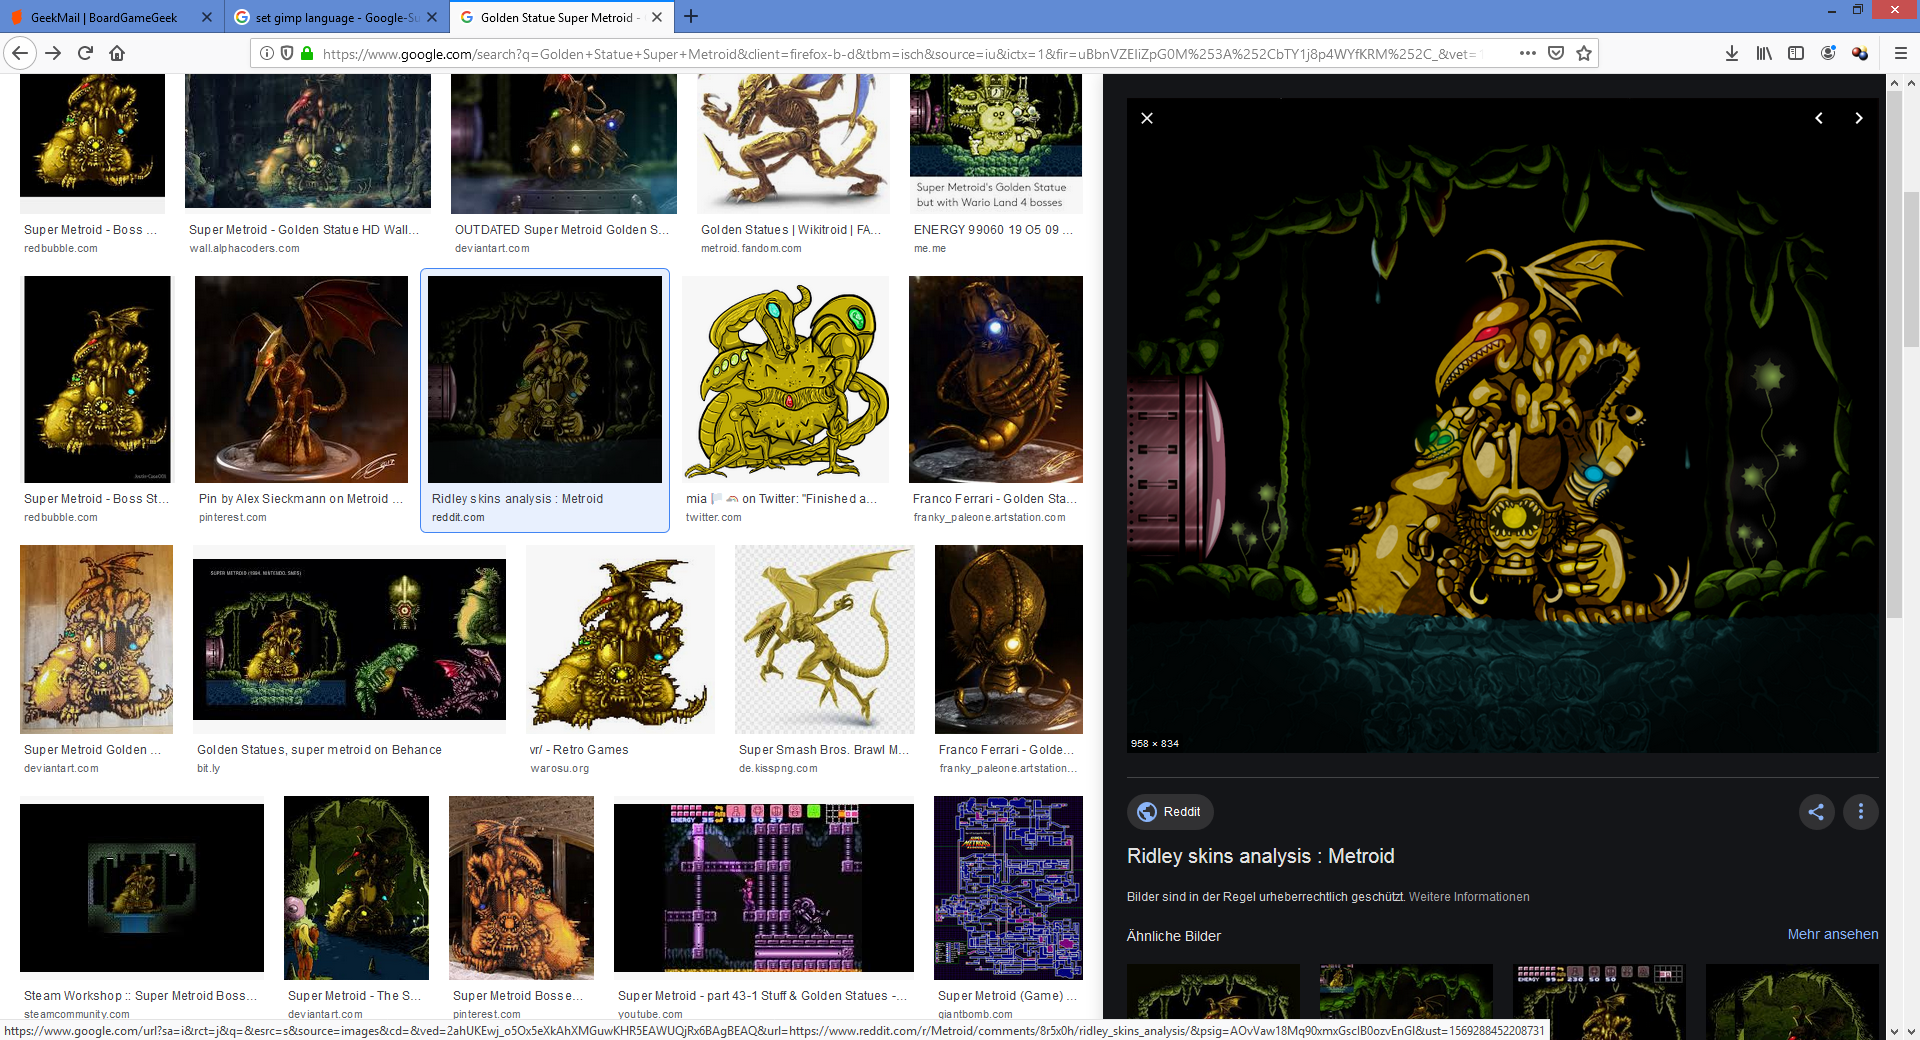Open new tab with plus button
Image resolution: width=1920 pixels, height=1040 pixels.
(691, 16)
